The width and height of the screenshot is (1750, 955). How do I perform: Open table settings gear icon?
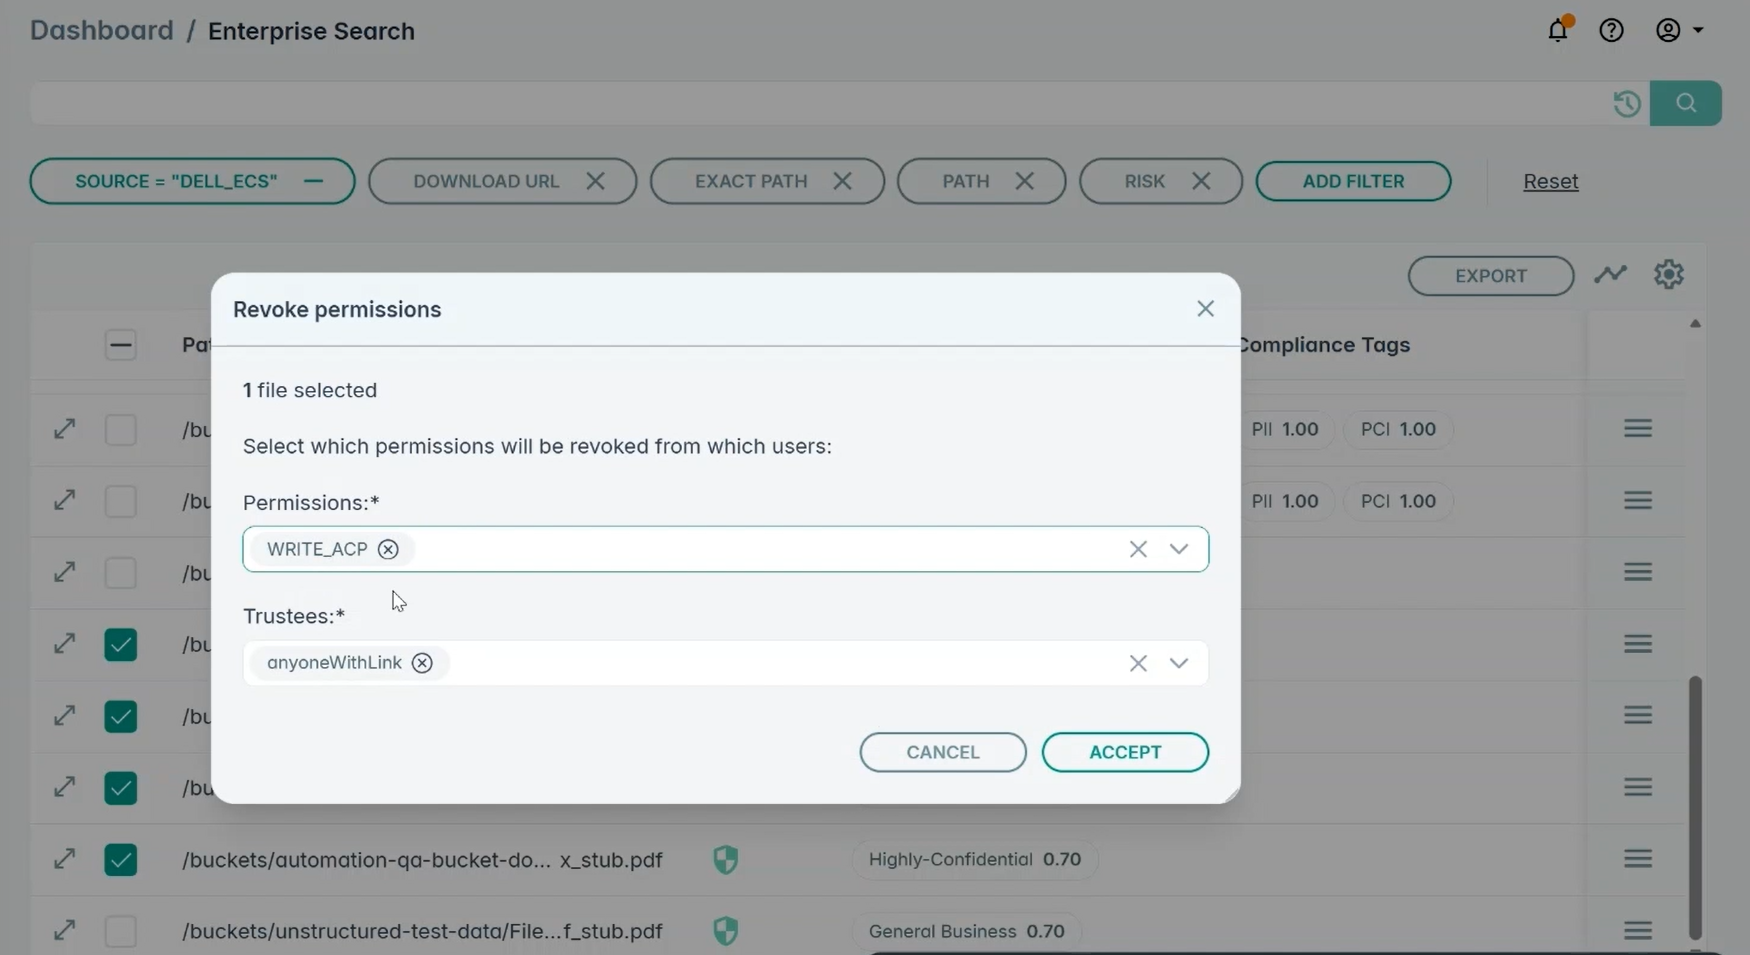pos(1668,274)
